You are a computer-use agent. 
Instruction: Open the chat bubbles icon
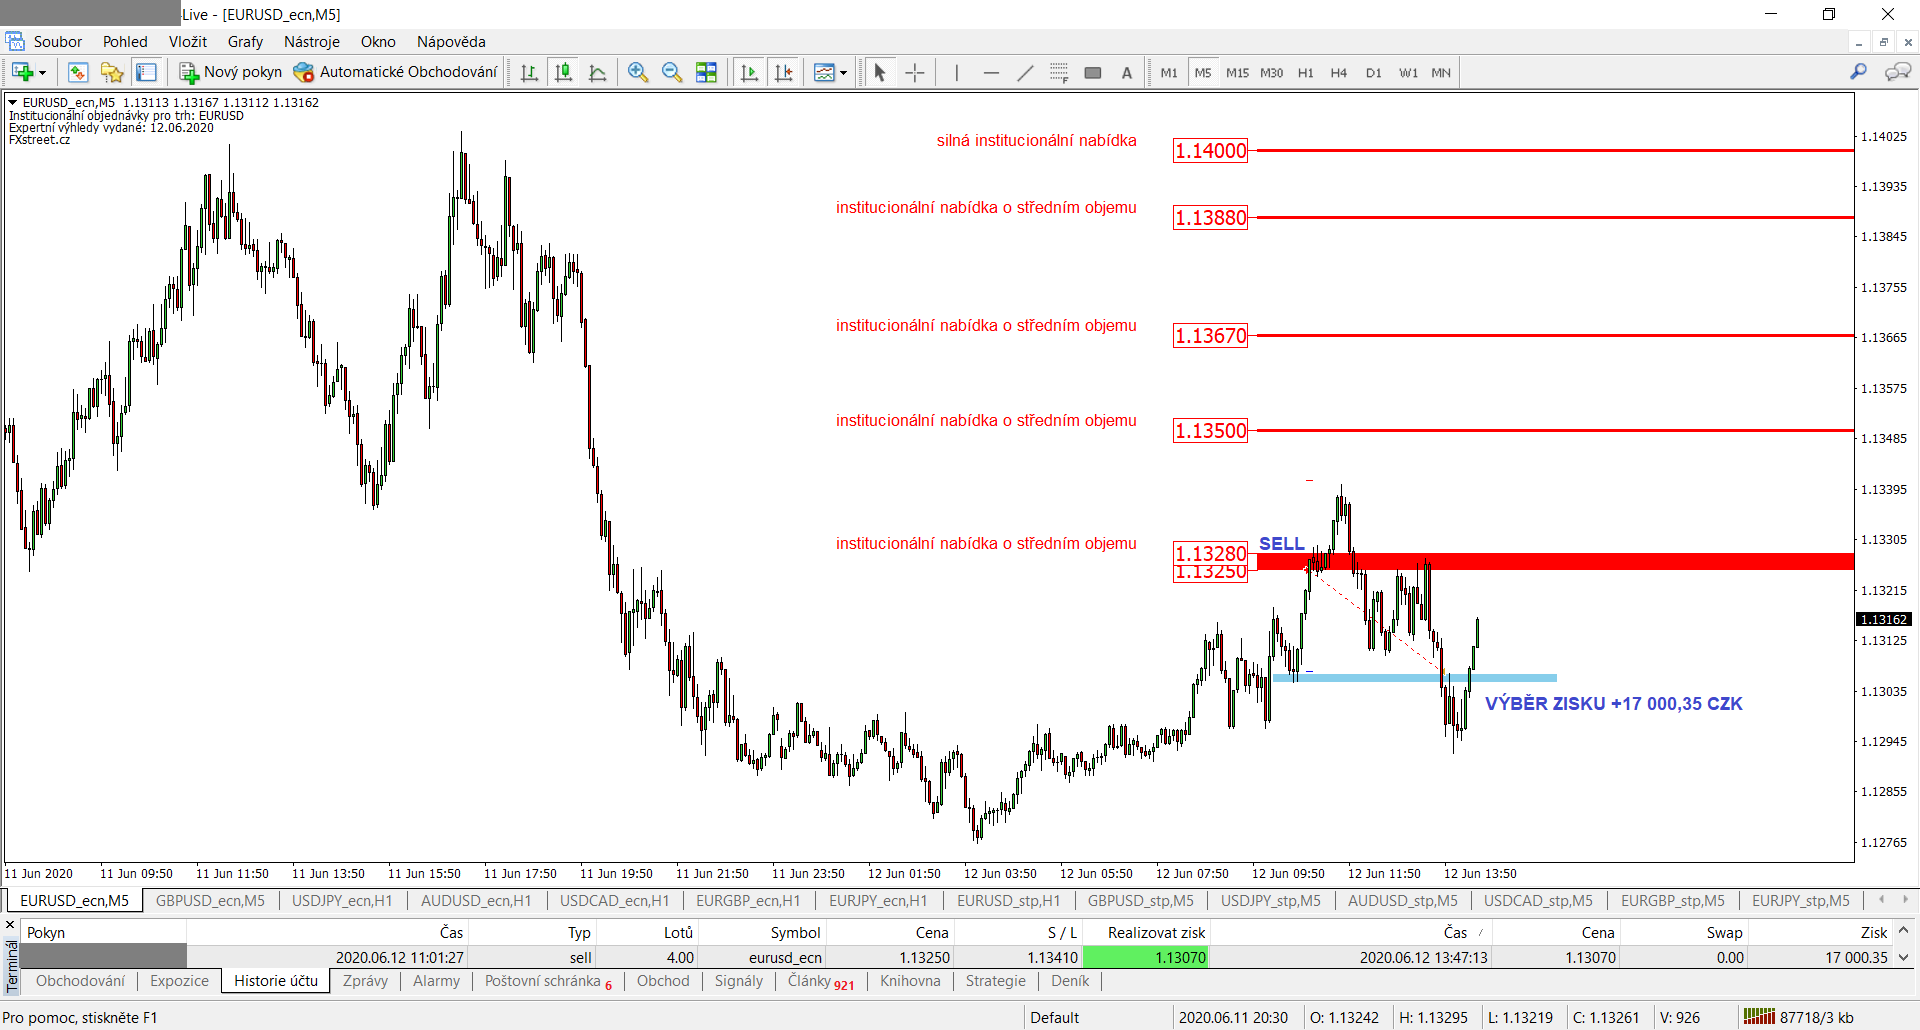pyautogui.click(x=1897, y=72)
